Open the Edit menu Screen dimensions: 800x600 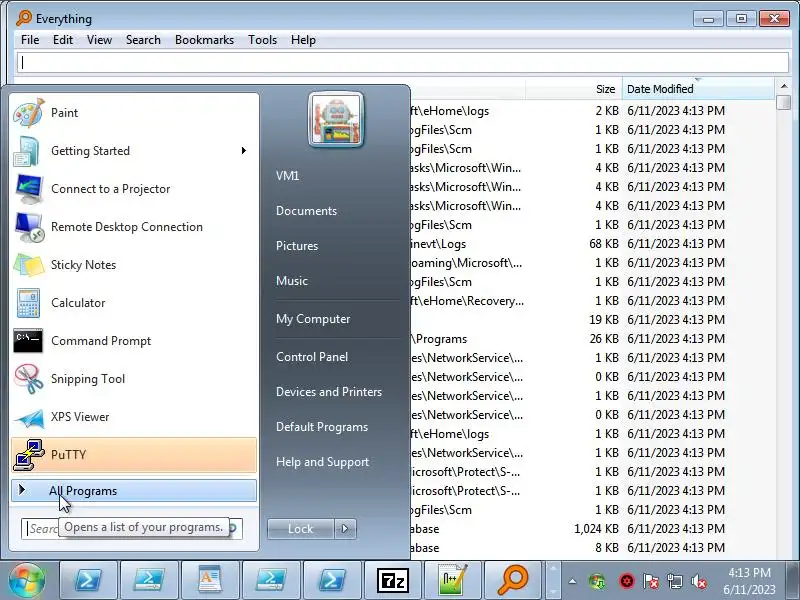coord(63,40)
